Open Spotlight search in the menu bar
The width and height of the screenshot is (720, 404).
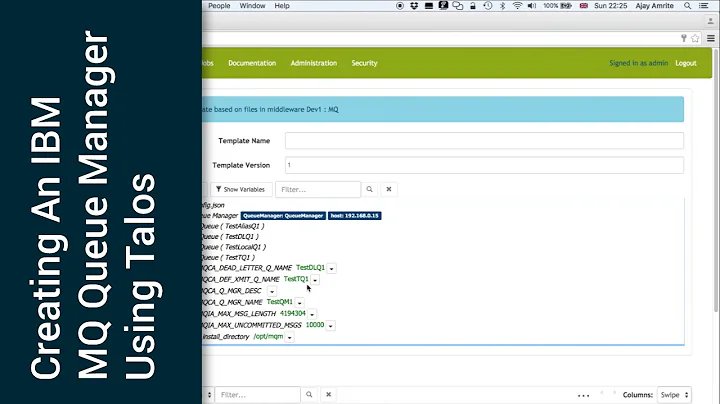pos(687,6)
